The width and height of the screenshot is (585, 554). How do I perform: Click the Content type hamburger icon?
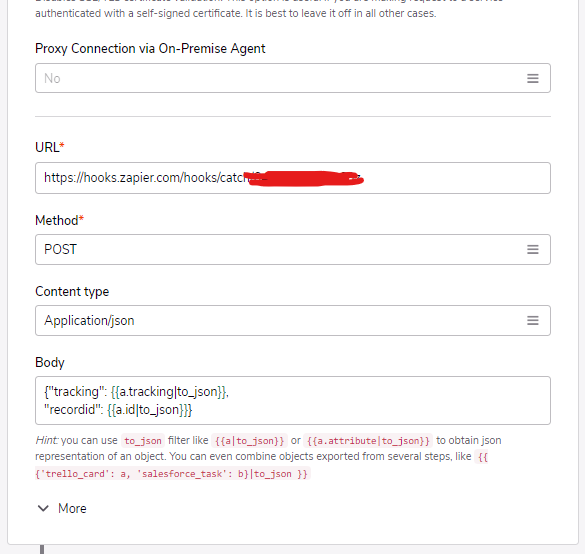[x=532, y=320]
